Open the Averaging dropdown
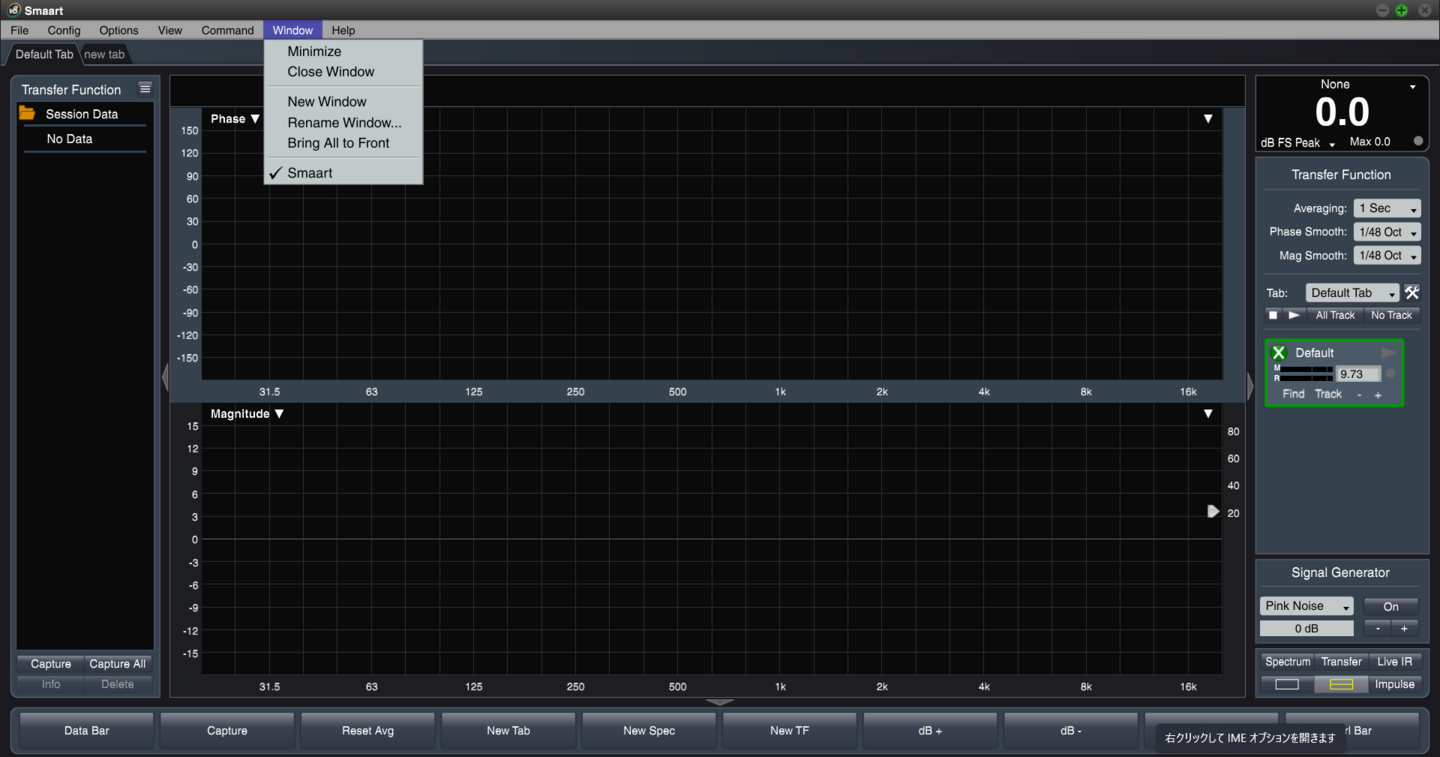Image resolution: width=1440 pixels, height=757 pixels. [x=1386, y=208]
